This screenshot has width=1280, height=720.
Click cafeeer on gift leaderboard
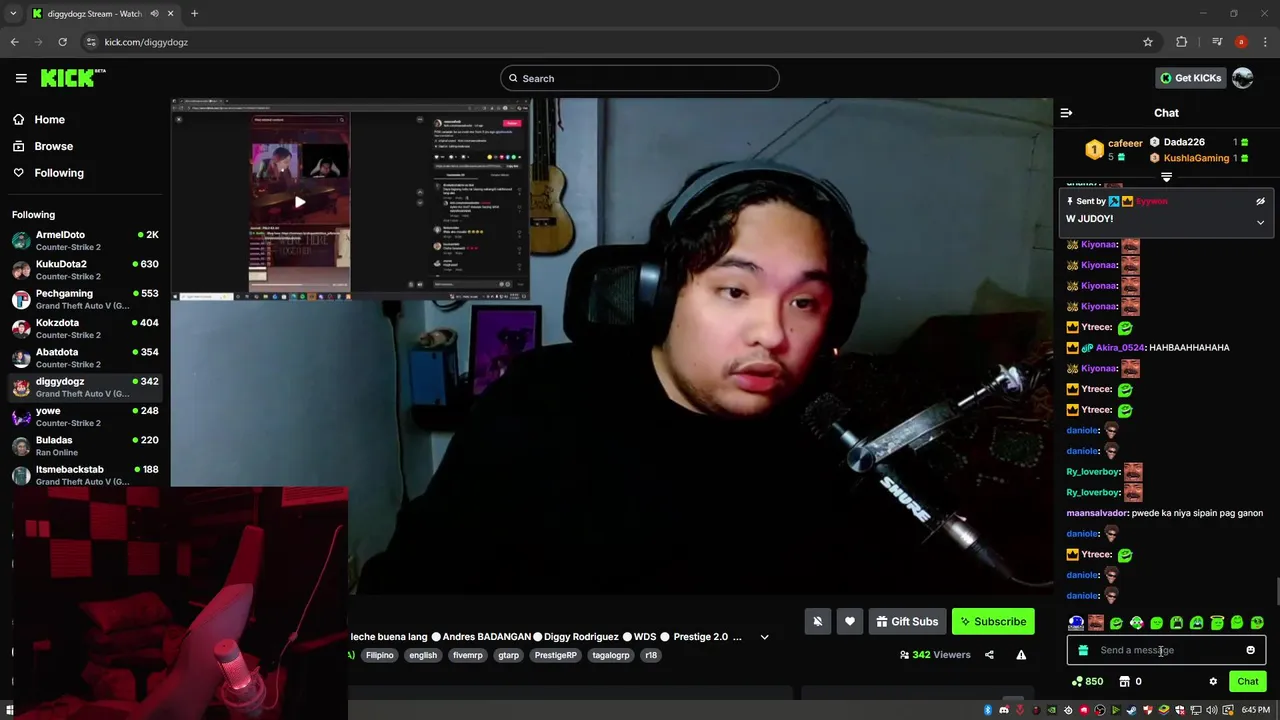pos(1125,143)
